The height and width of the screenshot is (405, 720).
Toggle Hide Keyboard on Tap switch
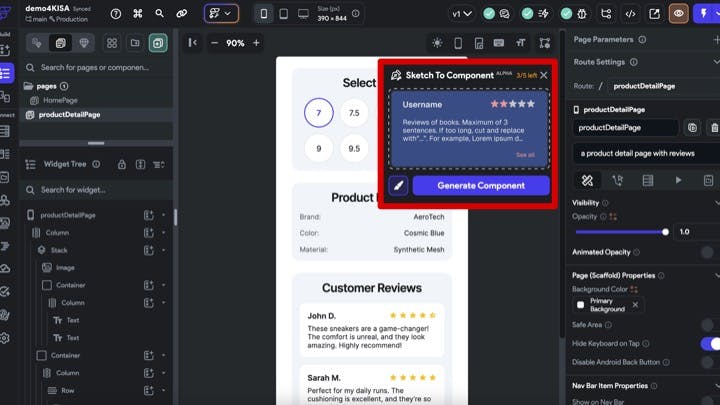(710, 343)
